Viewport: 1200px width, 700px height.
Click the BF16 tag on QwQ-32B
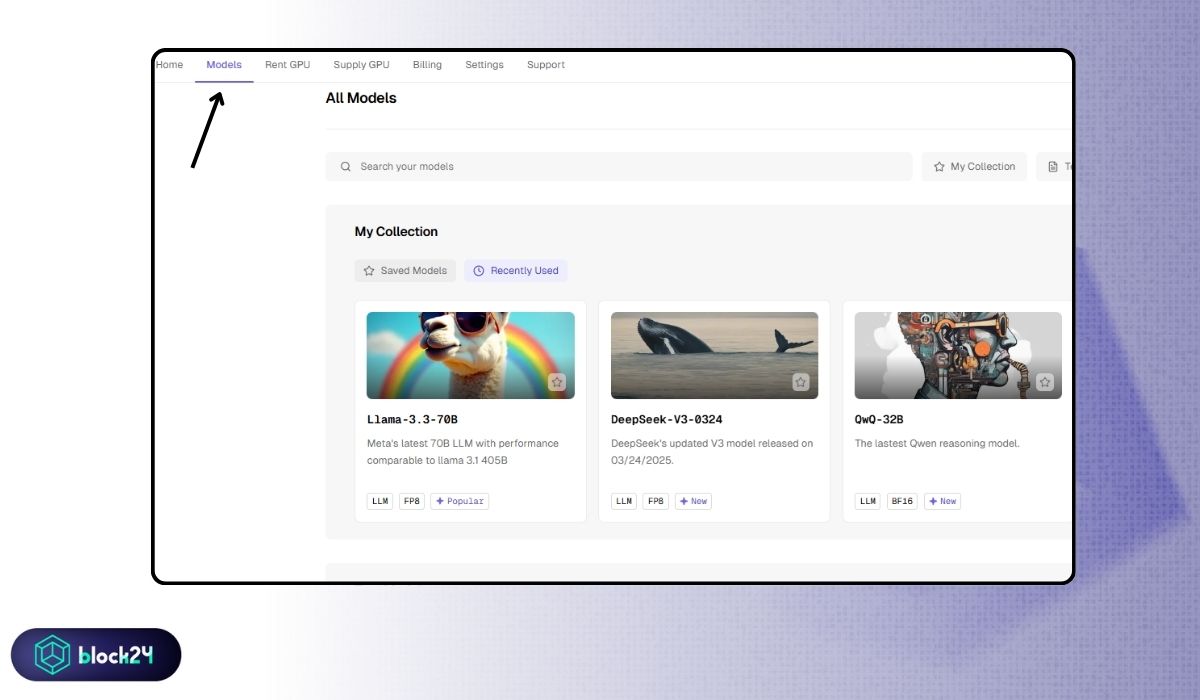point(902,501)
